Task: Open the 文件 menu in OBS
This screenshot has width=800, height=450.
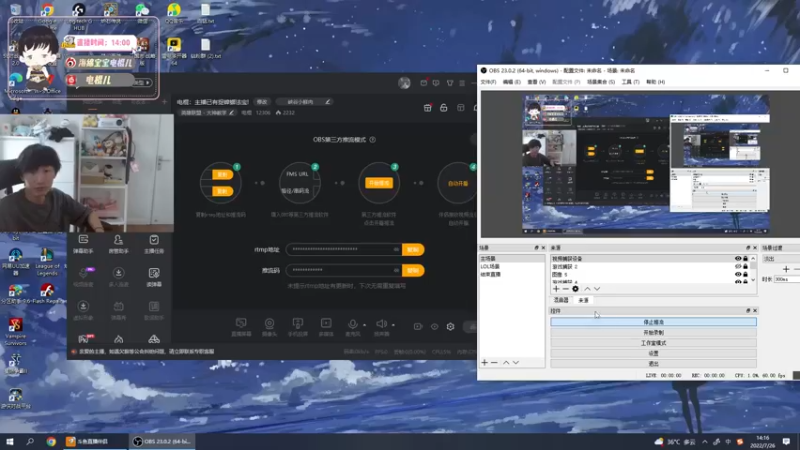Action: coord(488,82)
